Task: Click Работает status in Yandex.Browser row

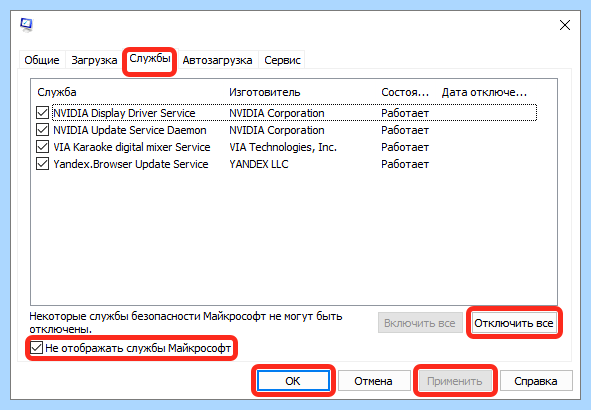Action: [405, 164]
